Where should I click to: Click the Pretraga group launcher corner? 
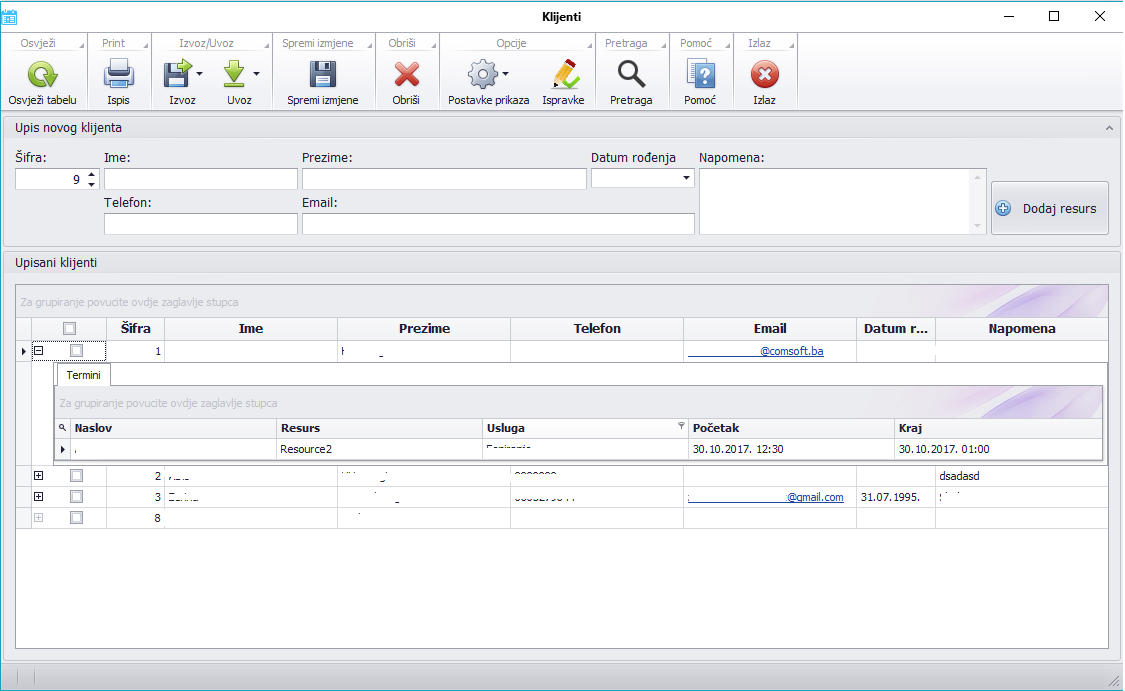coord(664,46)
